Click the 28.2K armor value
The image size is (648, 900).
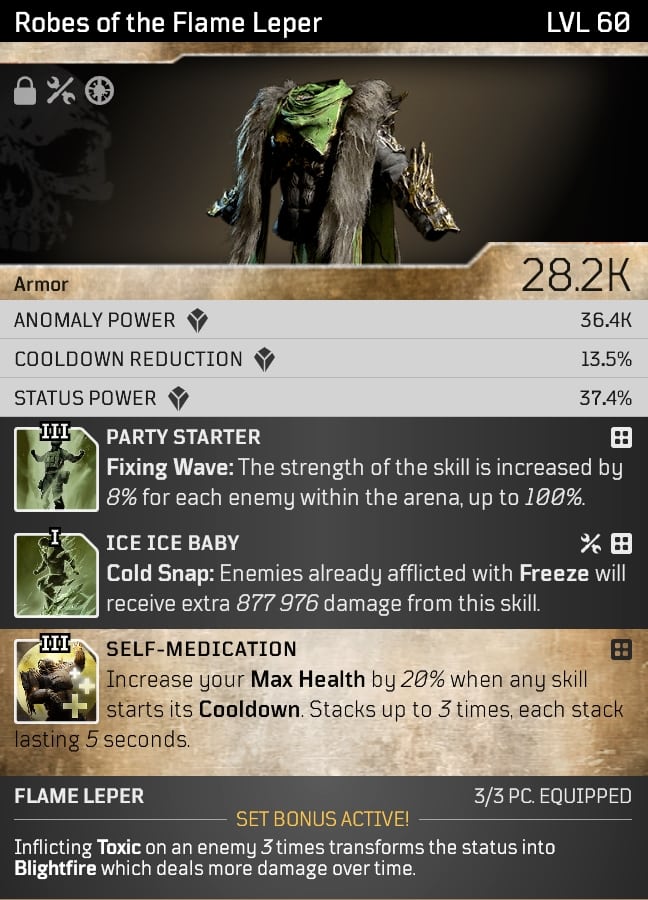coord(576,276)
